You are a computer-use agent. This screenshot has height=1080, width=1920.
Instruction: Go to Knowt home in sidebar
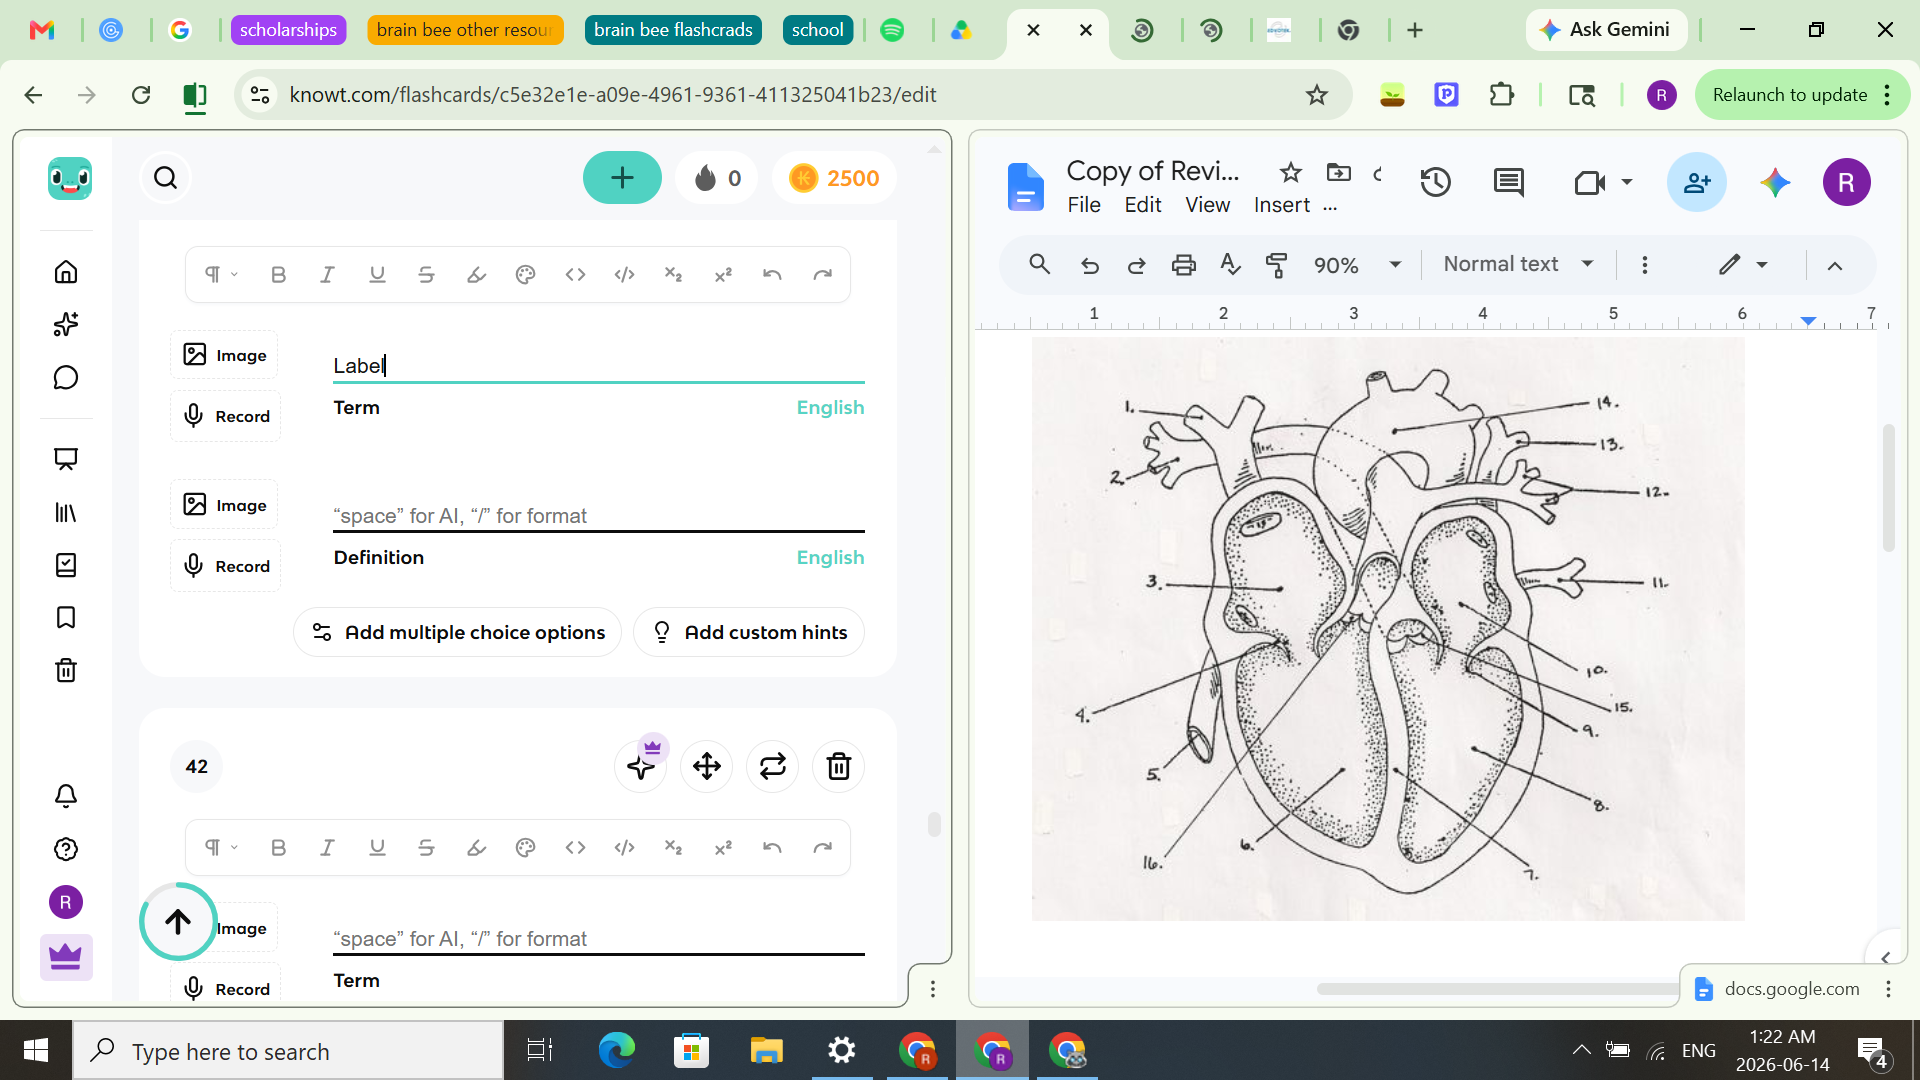coord(66,272)
